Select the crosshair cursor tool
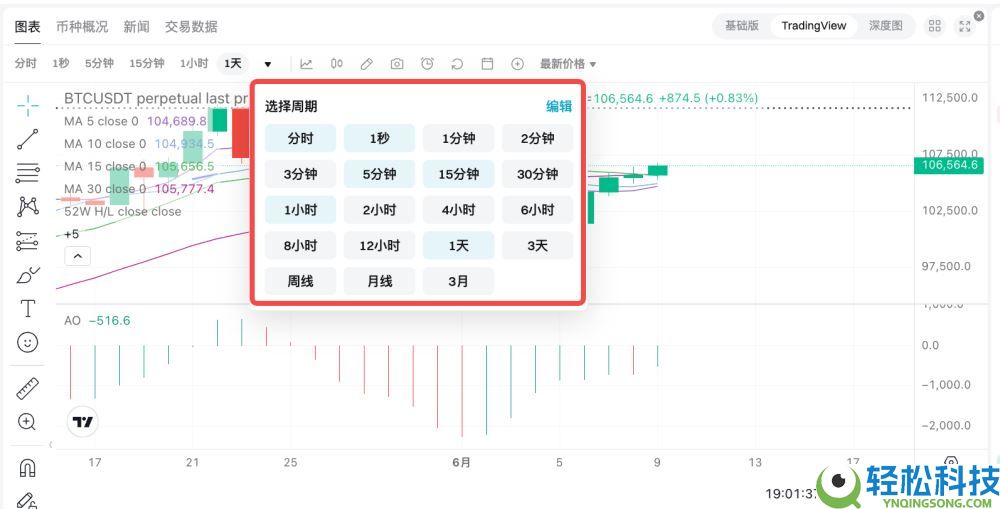The width and height of the screenshot is (1000, 509). (27, 105)
